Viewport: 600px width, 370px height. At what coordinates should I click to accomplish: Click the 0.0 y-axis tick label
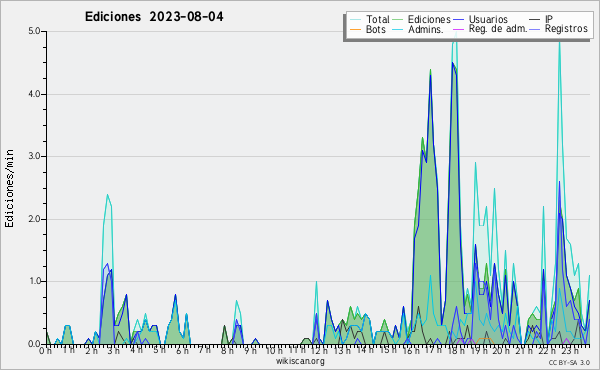pos(34,344)
